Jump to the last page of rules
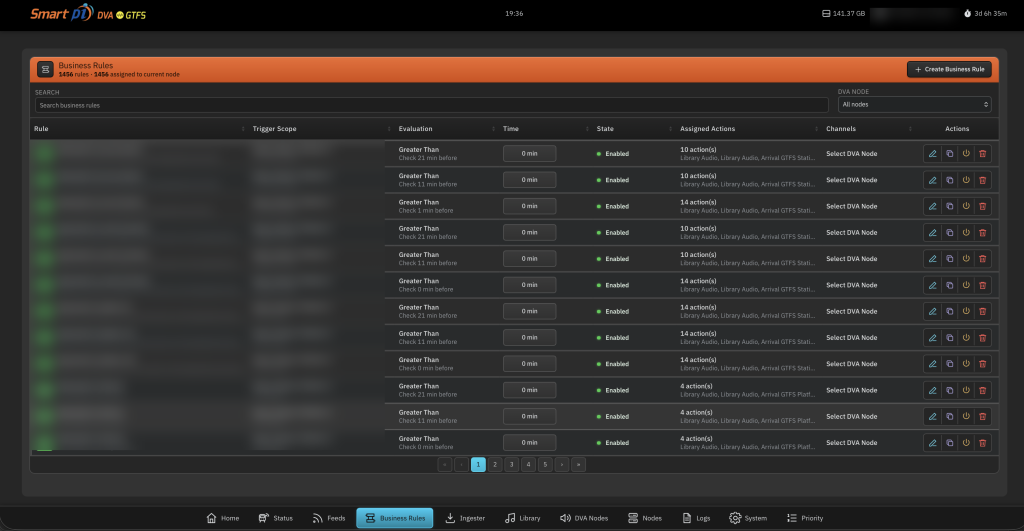The width and height of the screenshot is (1024, 531). (579, 464)
